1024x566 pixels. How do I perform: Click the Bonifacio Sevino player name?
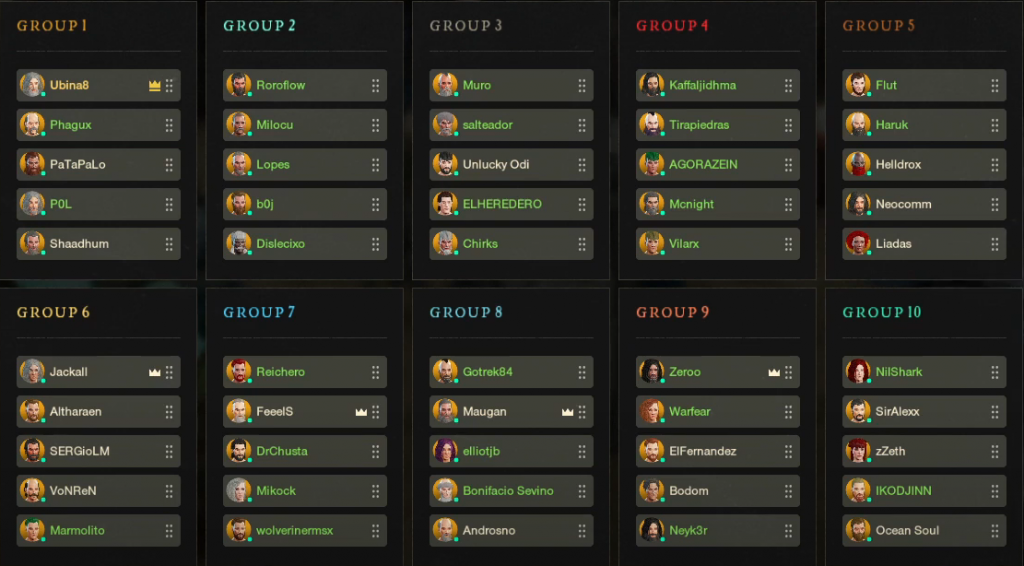508,491
